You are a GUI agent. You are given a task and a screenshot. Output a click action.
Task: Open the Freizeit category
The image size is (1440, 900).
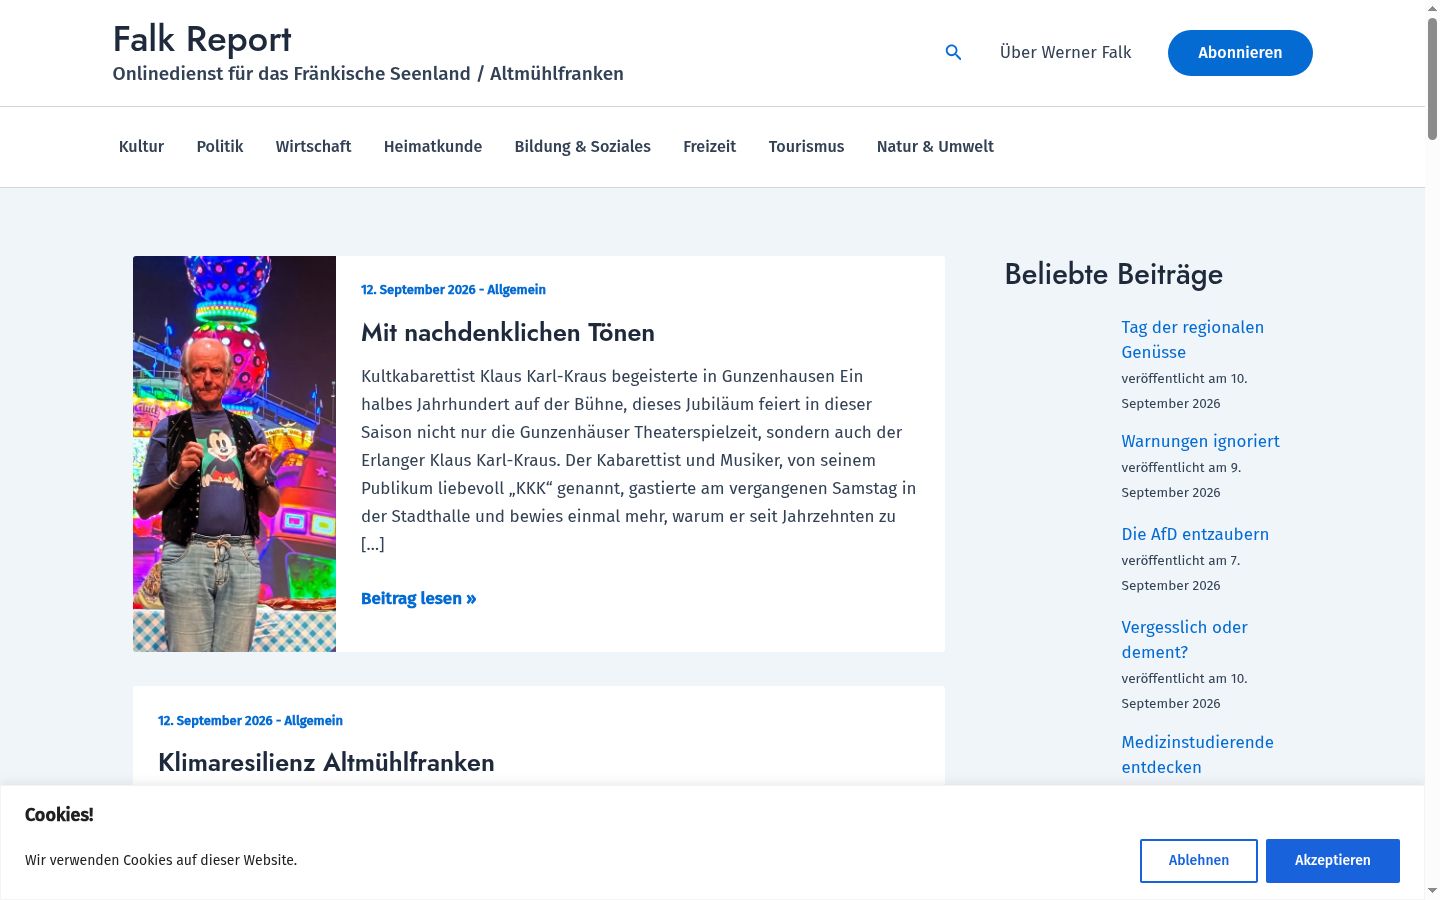click(710, 147)
